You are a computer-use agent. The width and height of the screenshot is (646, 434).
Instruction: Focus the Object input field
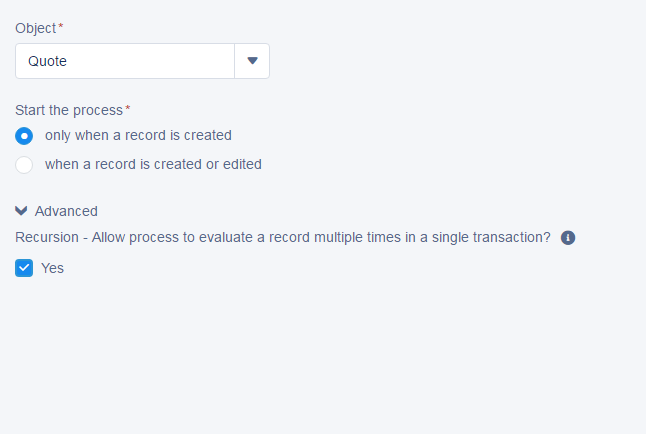[125, 61]
